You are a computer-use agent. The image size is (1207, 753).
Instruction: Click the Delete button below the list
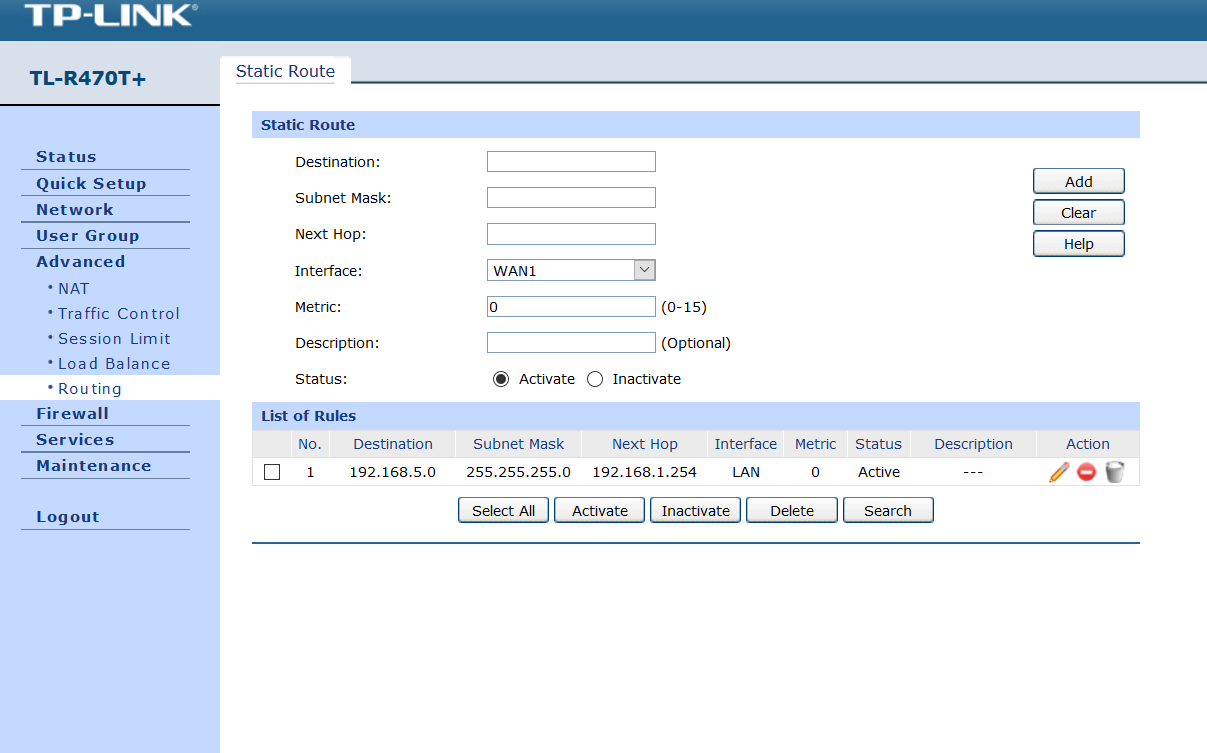[792, 510]
